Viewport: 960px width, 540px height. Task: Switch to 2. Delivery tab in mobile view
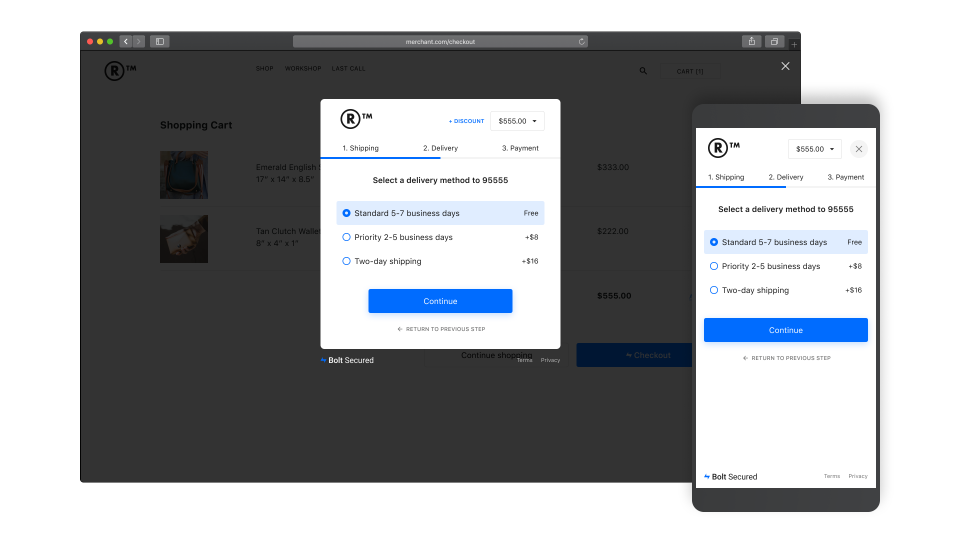tap(786, 177)
